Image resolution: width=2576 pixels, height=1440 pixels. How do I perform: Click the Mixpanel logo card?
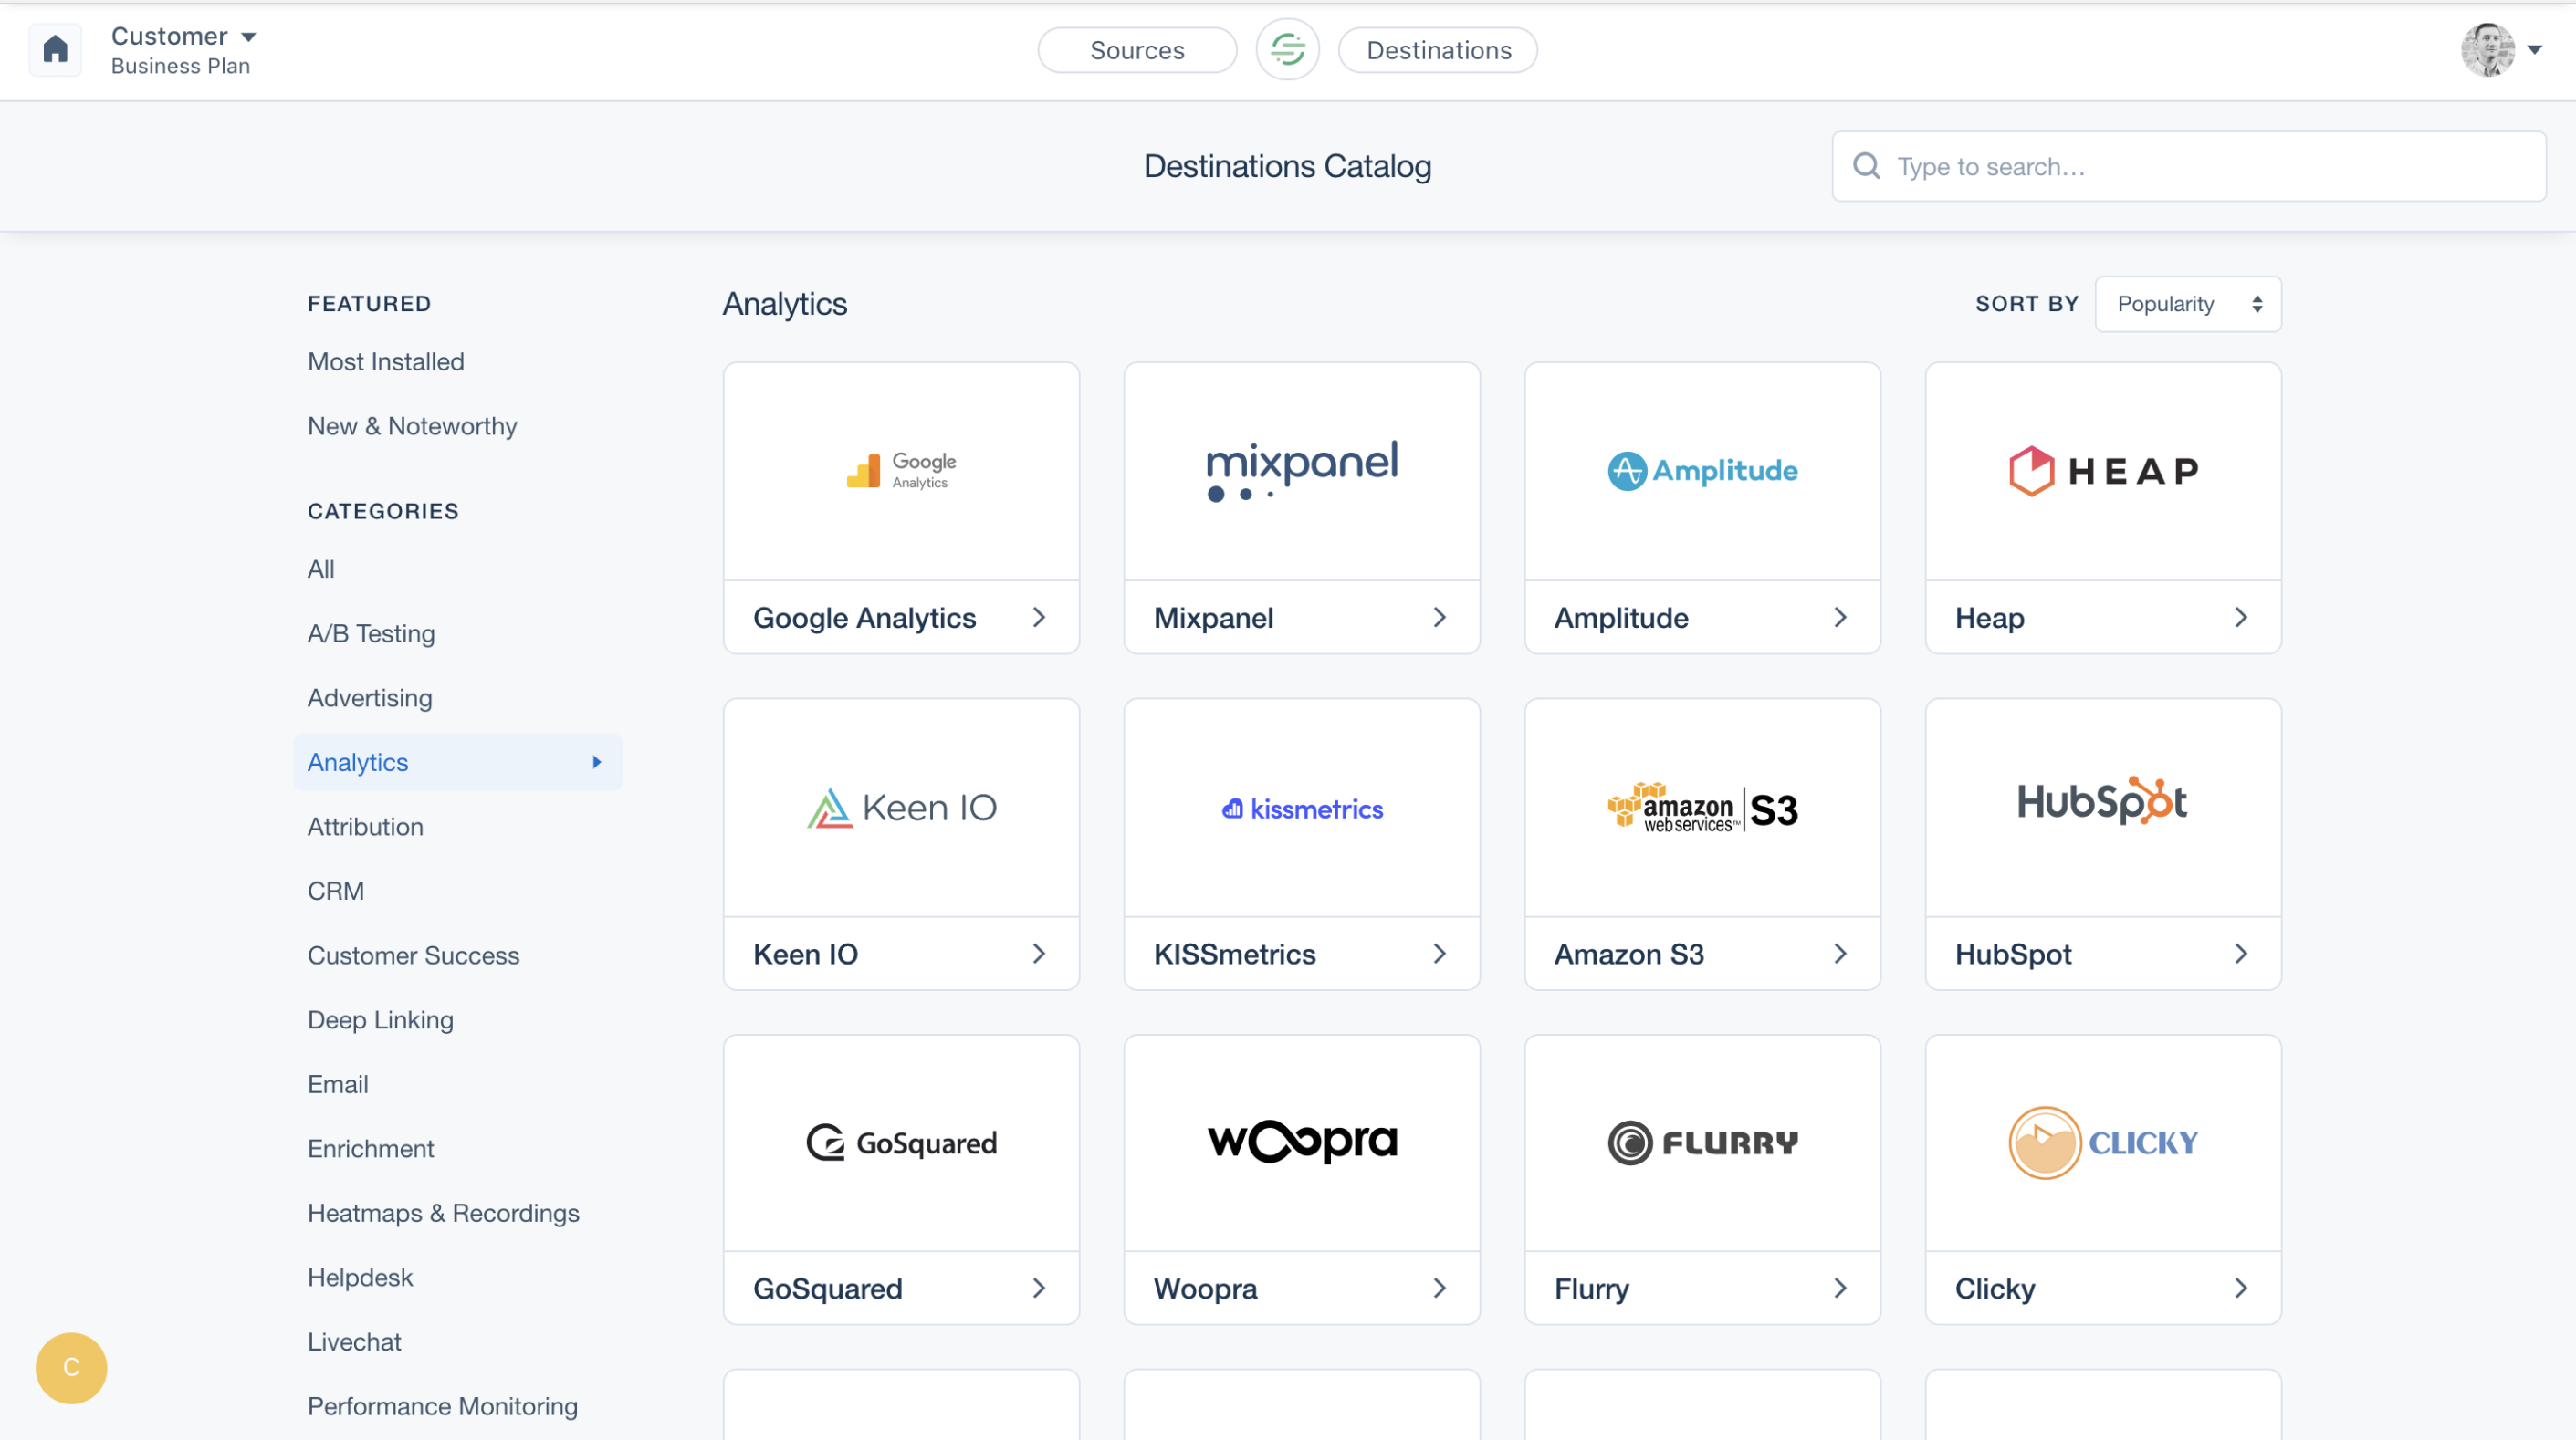[x=1301, y=471]
